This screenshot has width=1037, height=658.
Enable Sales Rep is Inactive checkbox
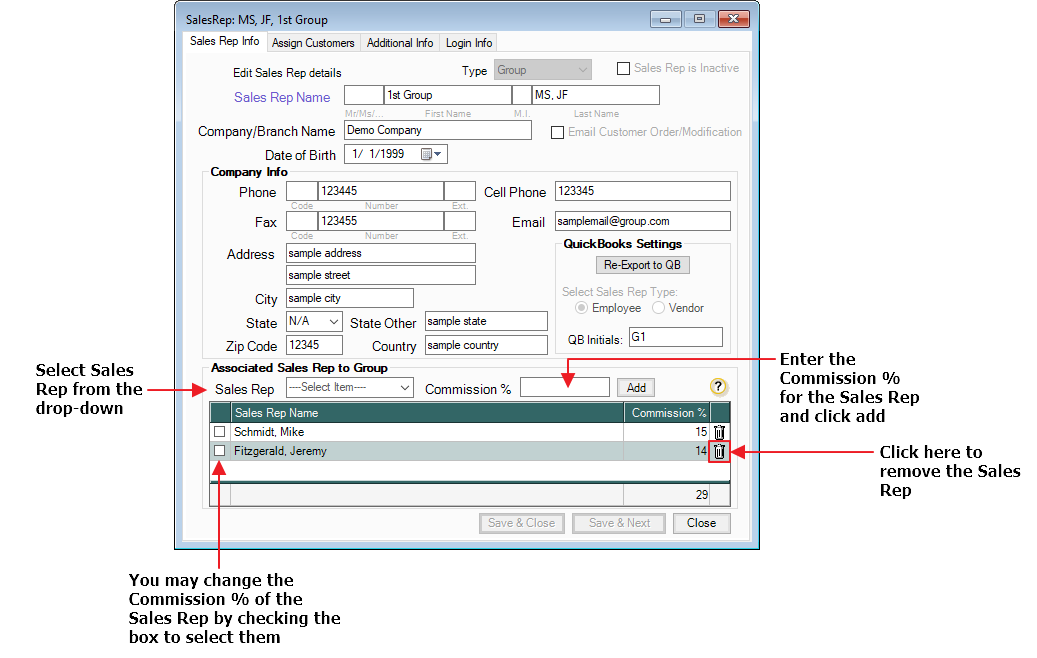(x=624, y=69)
